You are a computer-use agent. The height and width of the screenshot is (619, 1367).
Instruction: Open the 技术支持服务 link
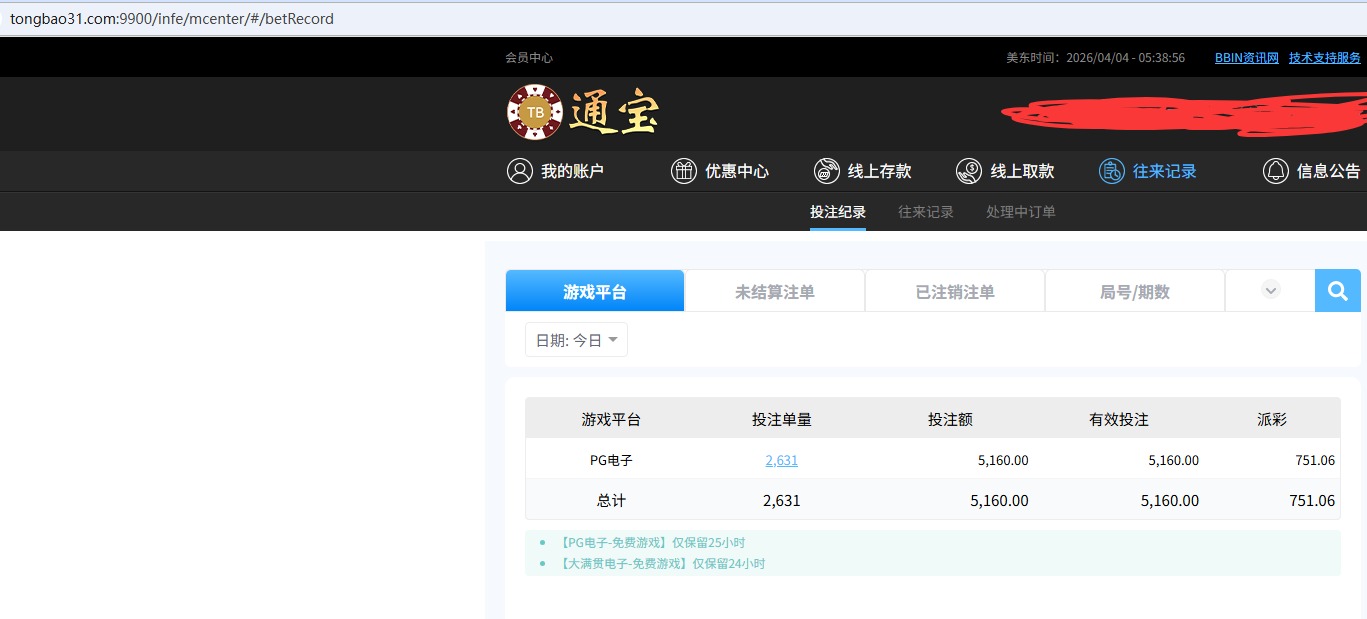(1324, 58)
